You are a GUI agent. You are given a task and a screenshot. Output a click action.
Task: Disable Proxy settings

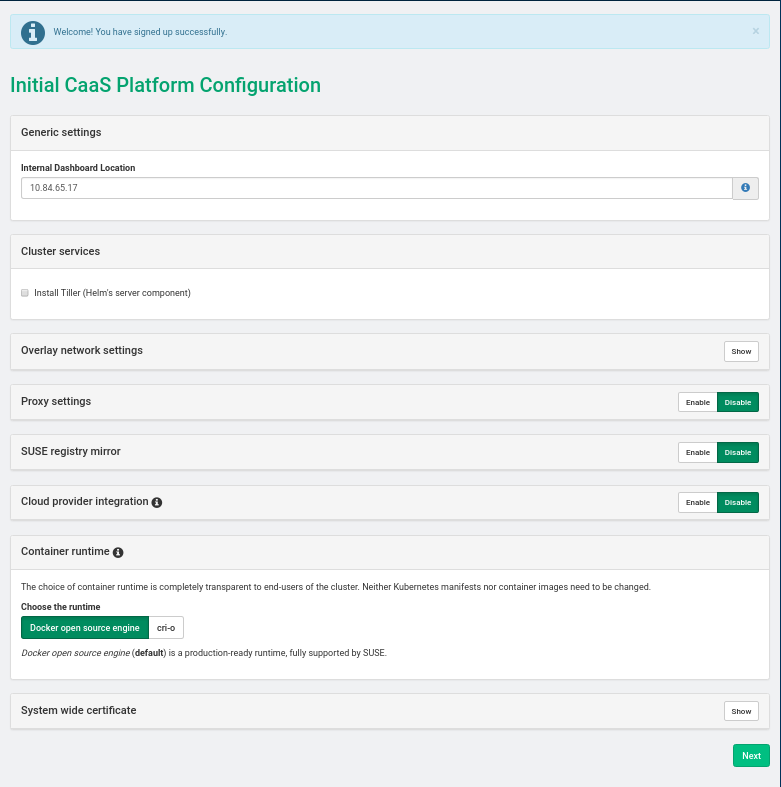[x=738, y=402]
